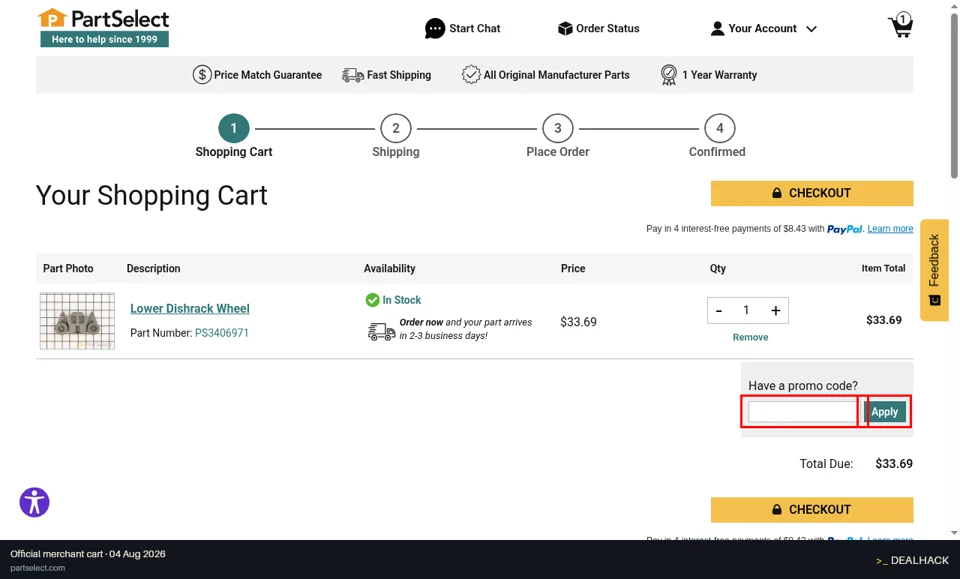The height and width of the screenshot is (579, 960).
Task: Click the Your Account person icon
Action: (x=717, y=29)
